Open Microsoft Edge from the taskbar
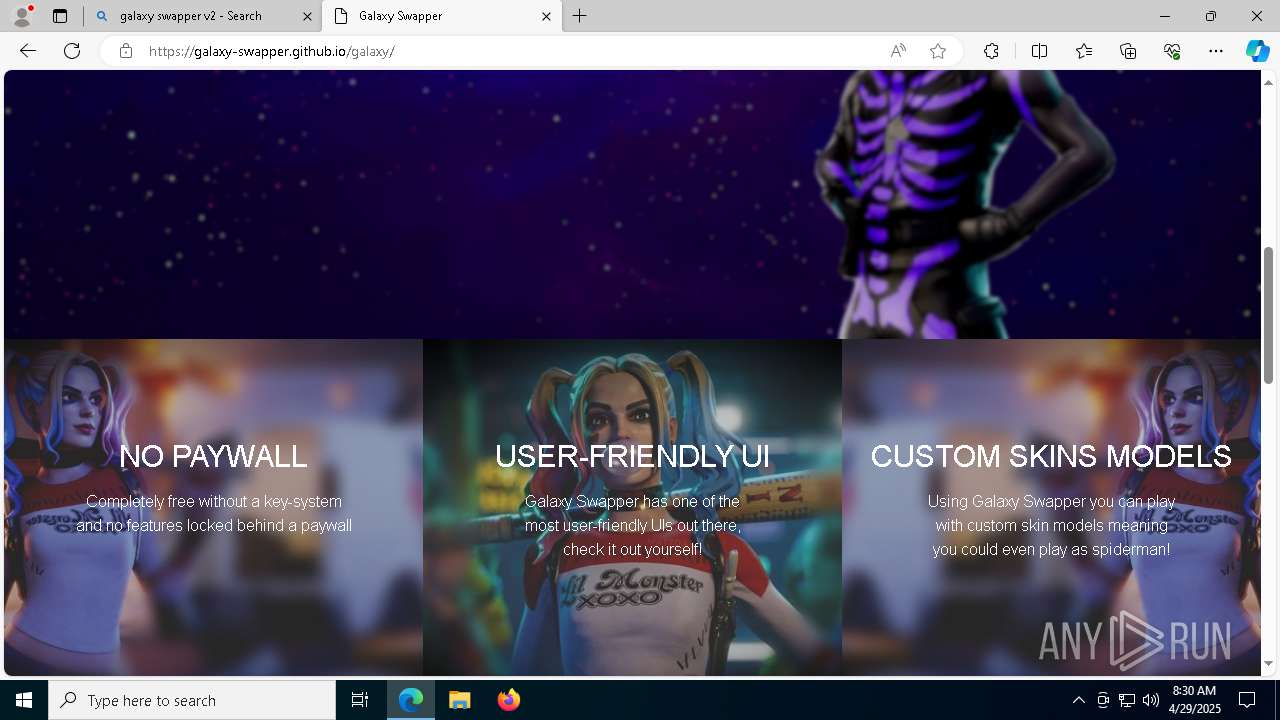 coord(411,700)
